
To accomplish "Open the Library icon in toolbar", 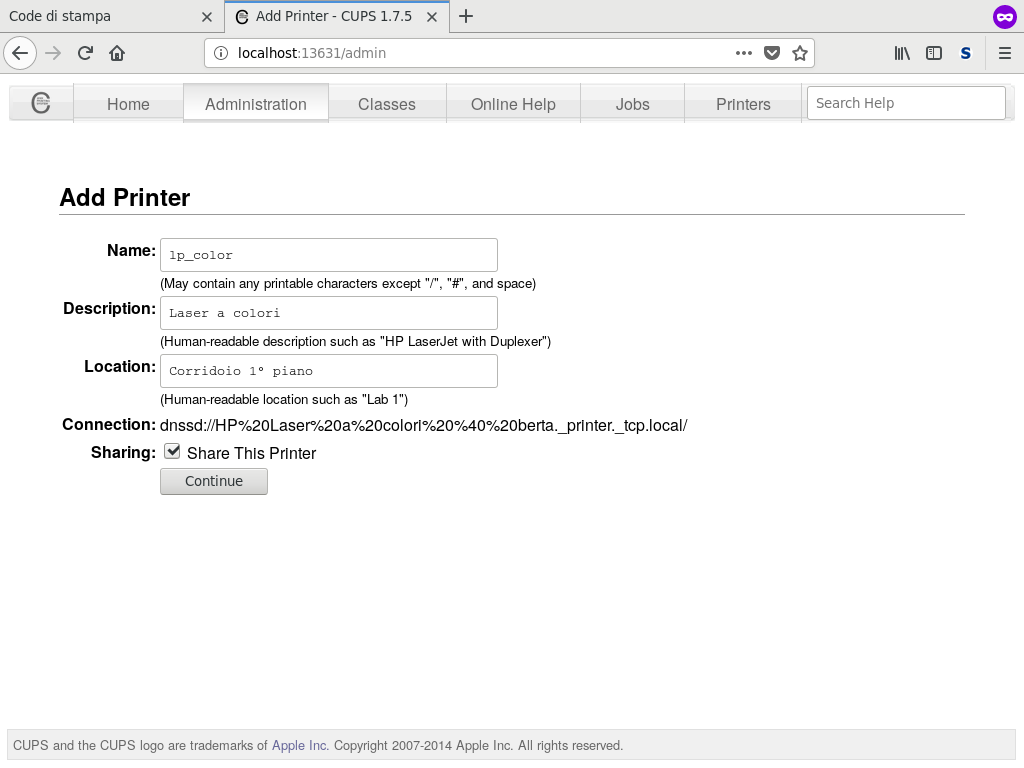I will (902, 53).
